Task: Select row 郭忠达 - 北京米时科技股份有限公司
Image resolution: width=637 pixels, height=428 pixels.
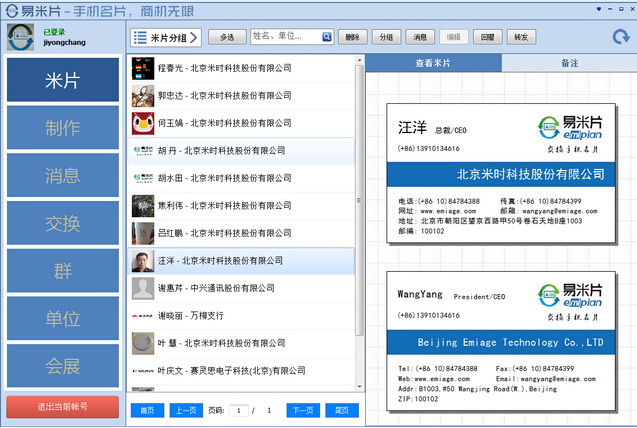Action: 242,96
